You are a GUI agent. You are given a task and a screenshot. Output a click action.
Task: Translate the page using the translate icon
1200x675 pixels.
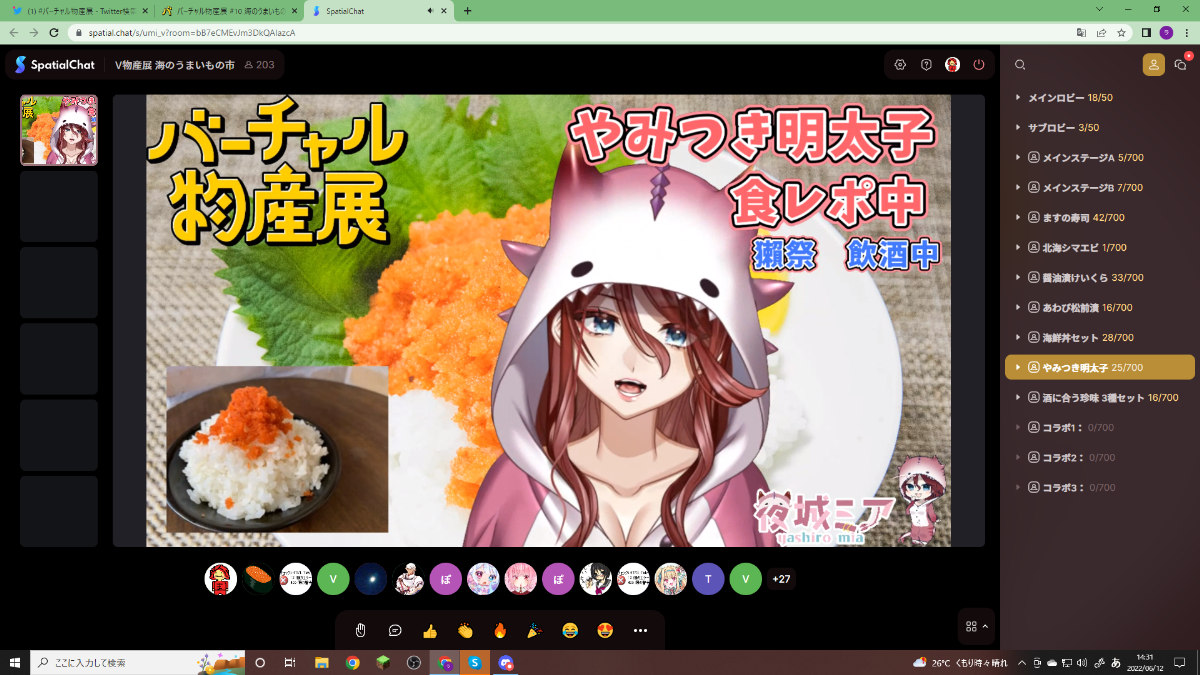[1081, 32]
